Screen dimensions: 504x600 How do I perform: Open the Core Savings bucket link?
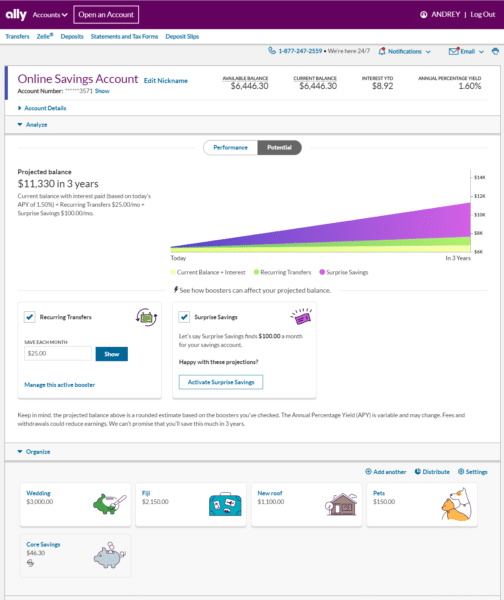[x=43, y=544]
